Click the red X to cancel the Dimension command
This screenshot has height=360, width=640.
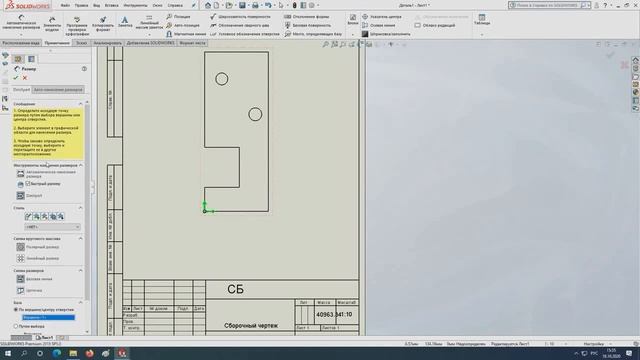pyautogui.click(x=25, y=78)
